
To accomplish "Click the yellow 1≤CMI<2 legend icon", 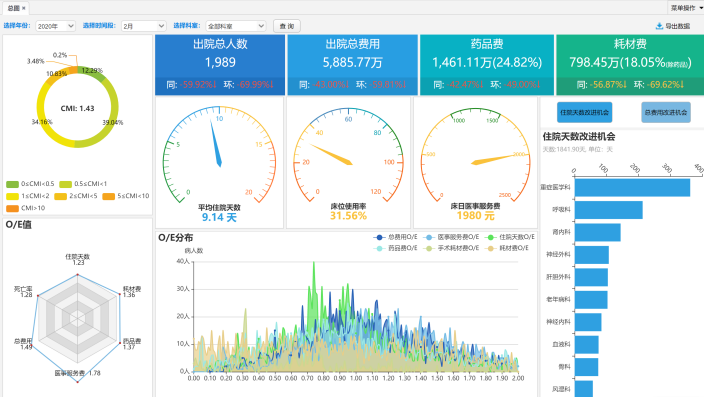I will coord(13,196).
